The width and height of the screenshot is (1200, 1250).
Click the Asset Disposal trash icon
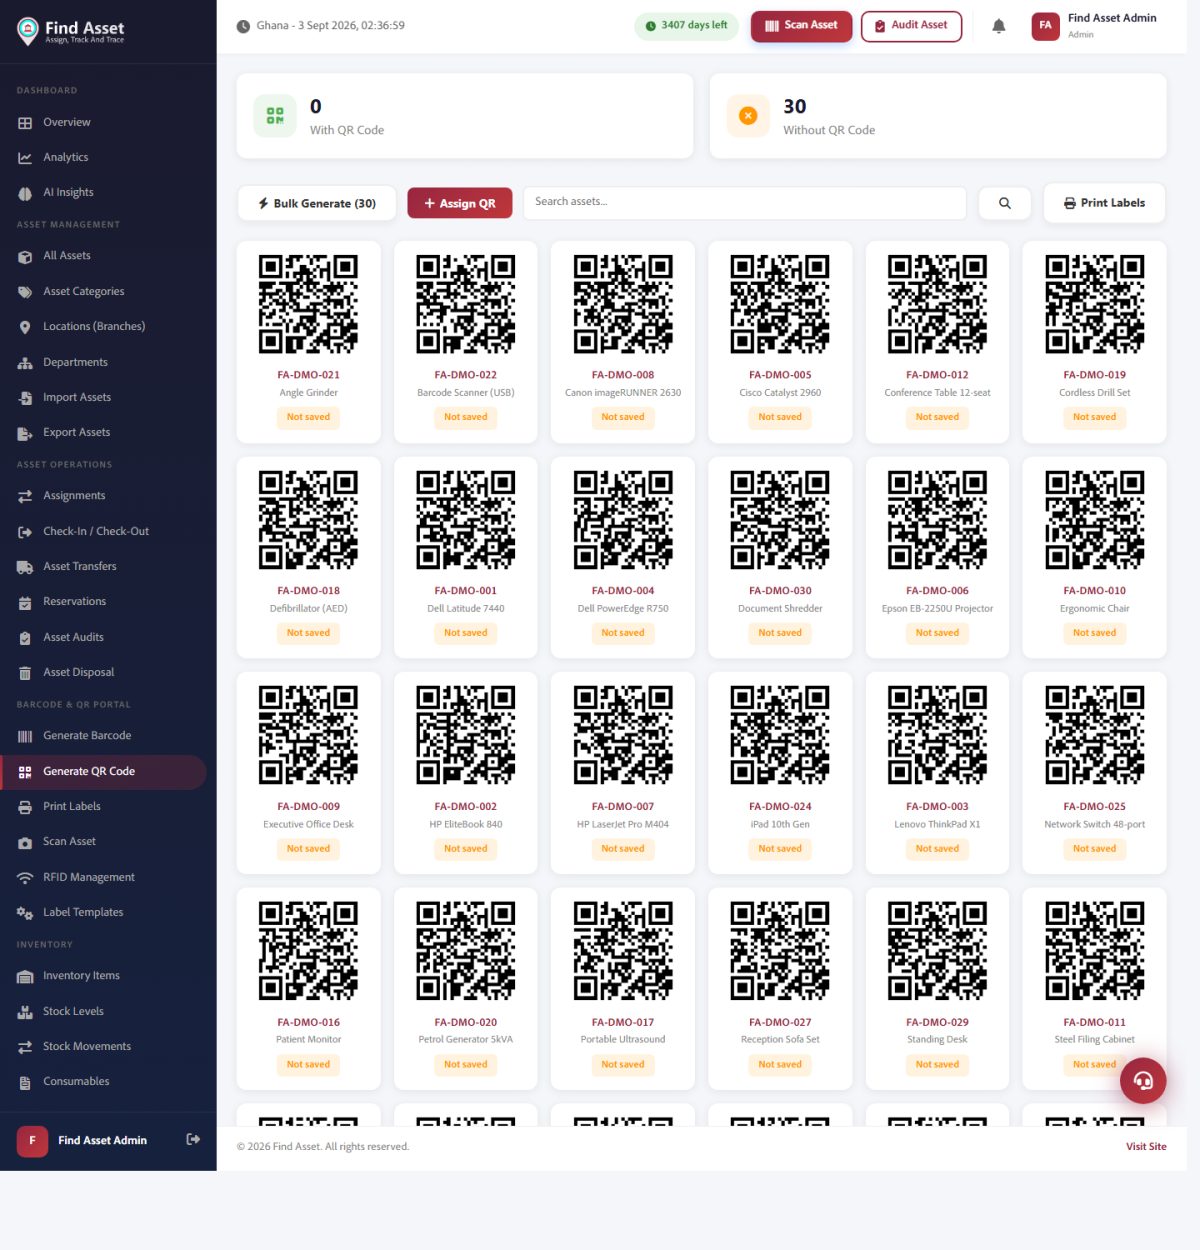click(x=25, y=673)
